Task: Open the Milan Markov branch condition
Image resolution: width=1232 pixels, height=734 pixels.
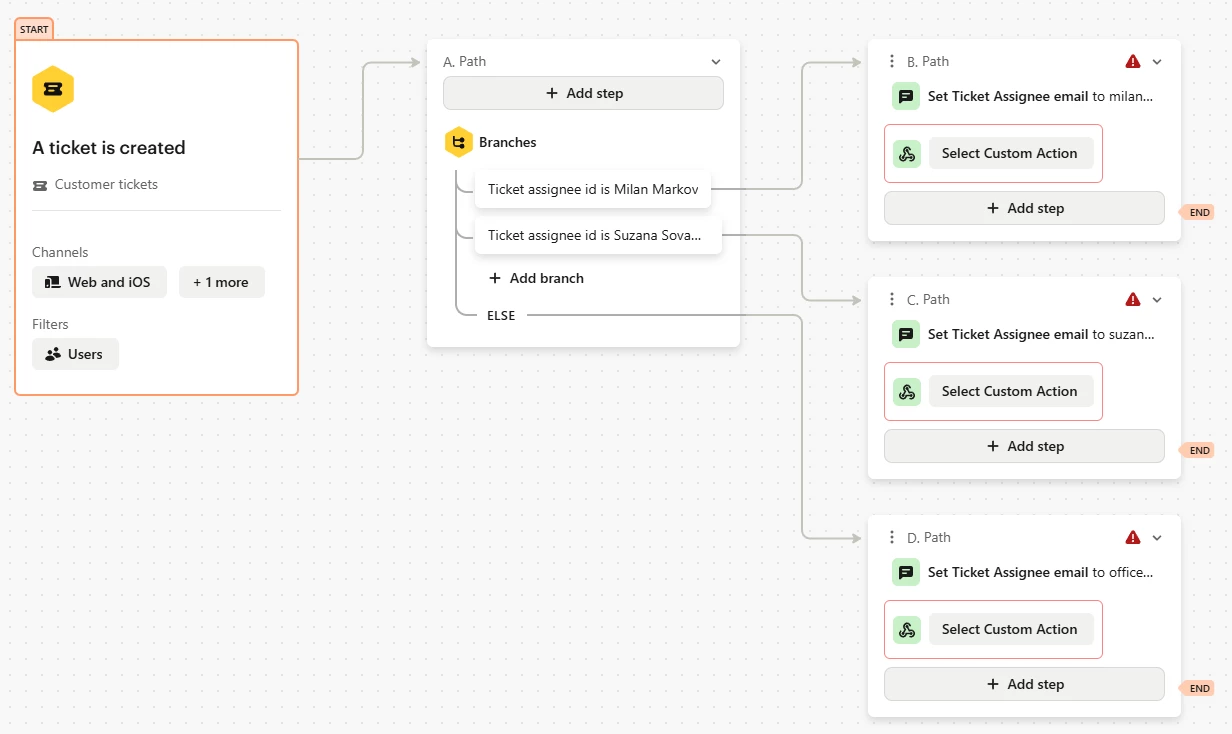Action: point(593,189)
